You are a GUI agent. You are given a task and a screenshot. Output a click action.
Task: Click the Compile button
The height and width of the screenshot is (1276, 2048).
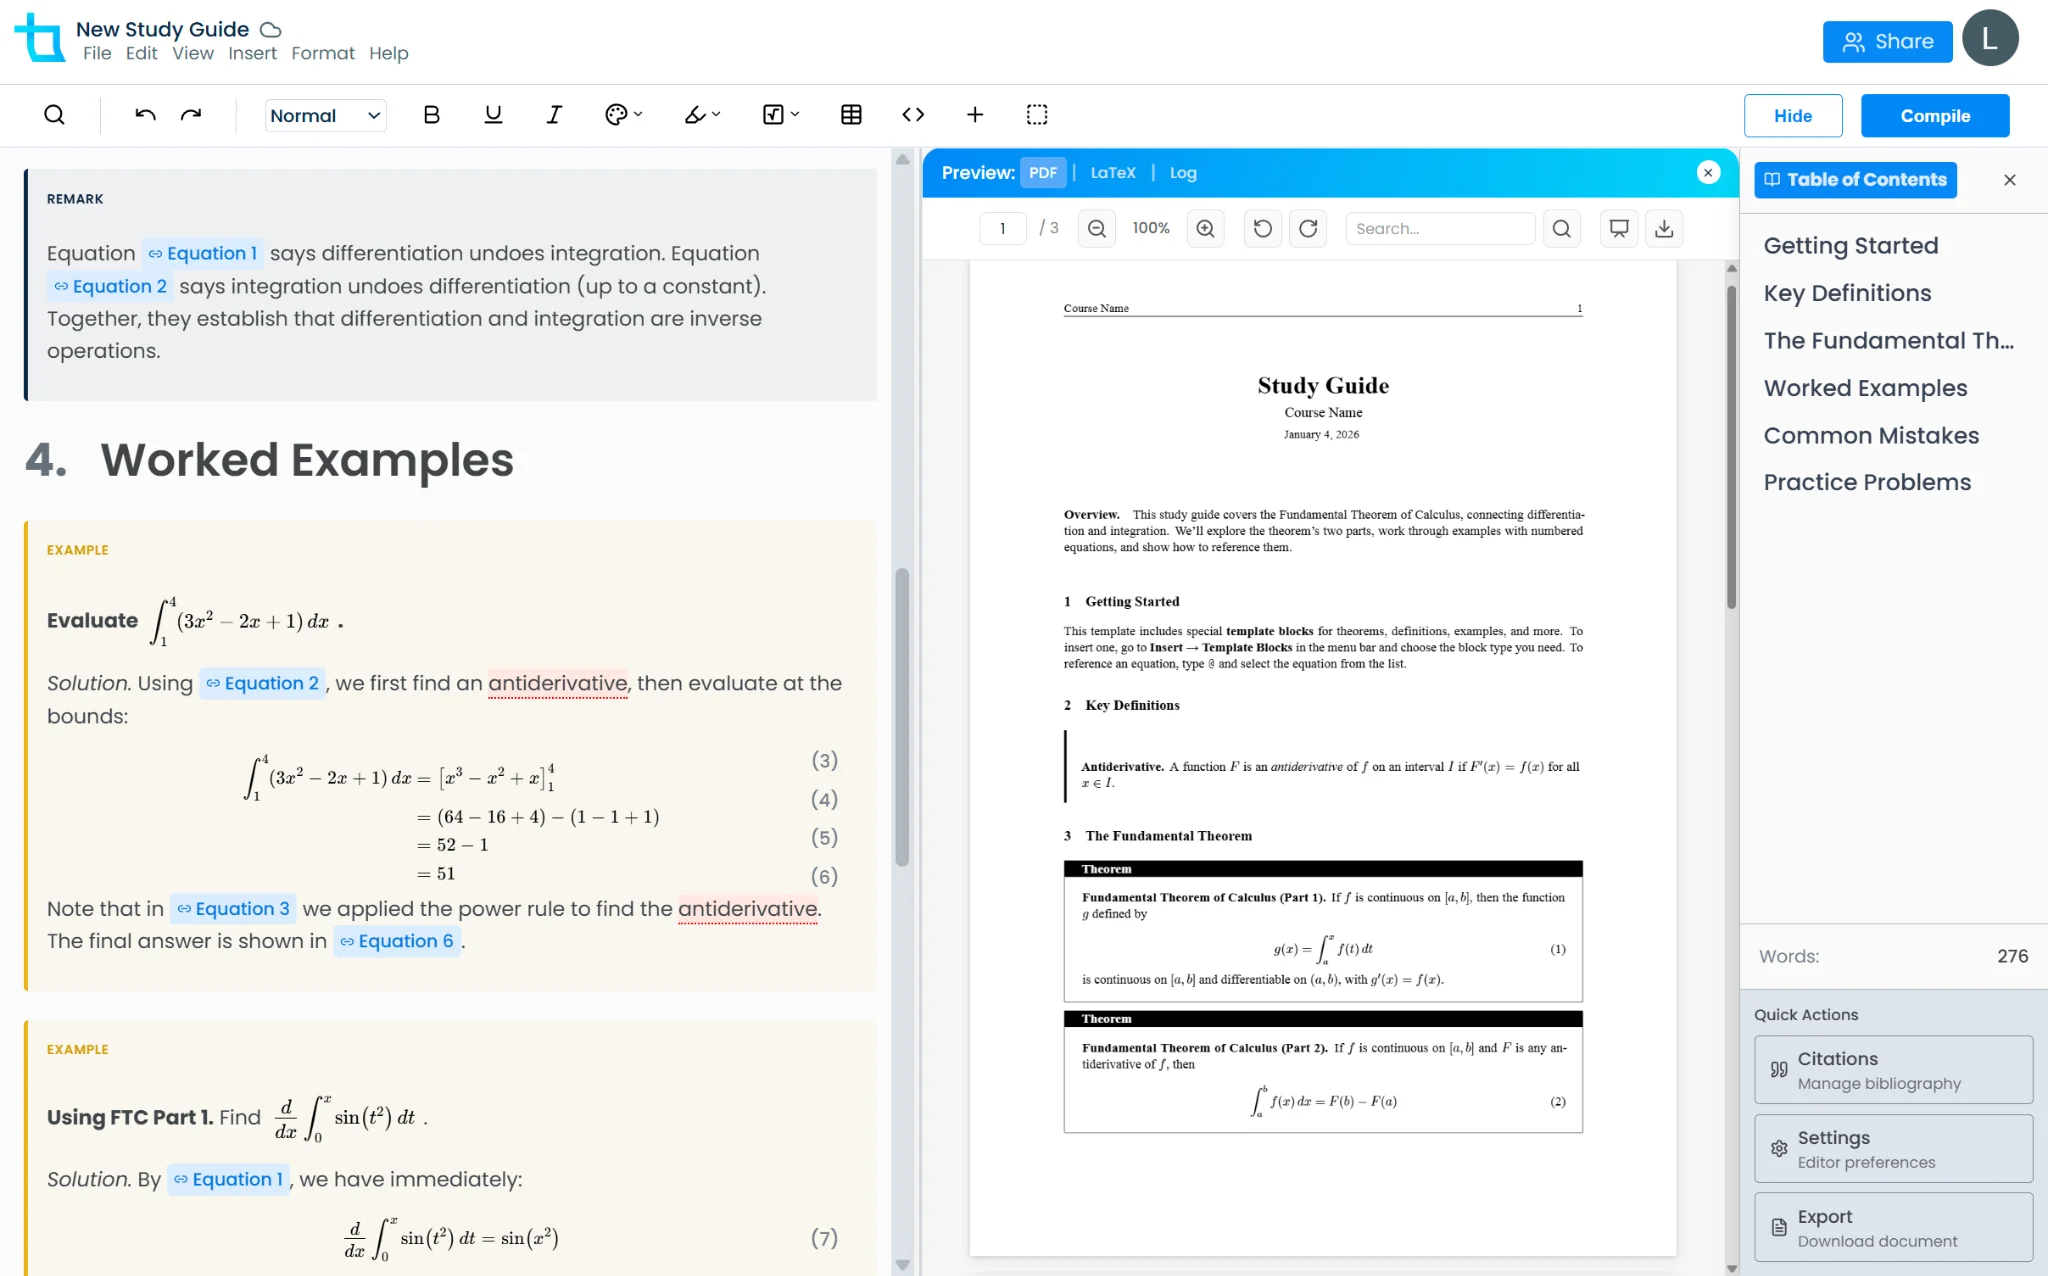[x=1933, y=115]
